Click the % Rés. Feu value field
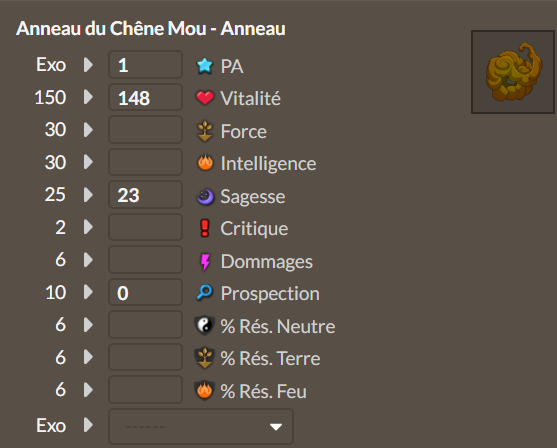This screenshot has height=448, width=557. click(x=145, y=390)
